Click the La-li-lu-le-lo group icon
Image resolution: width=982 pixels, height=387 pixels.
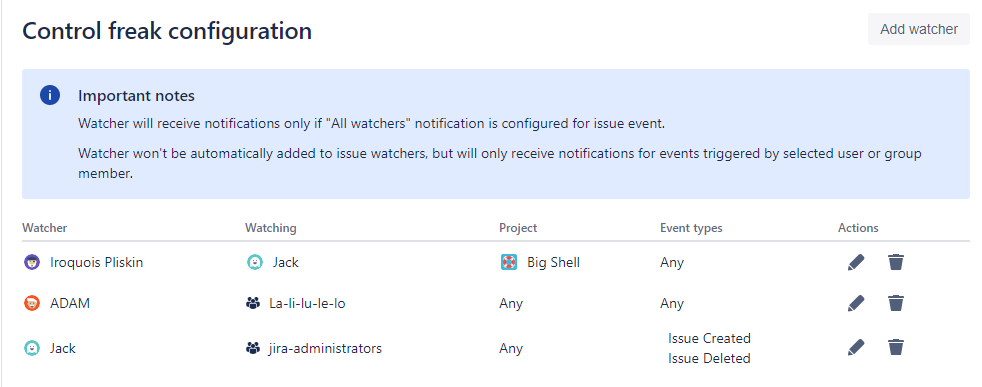coord(253,304)
